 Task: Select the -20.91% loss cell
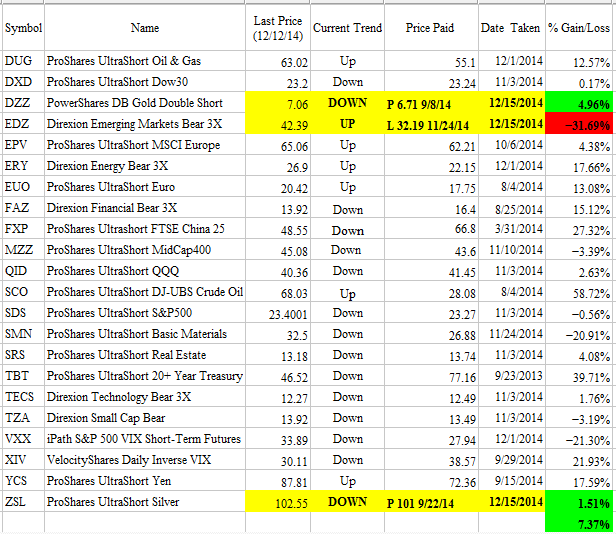point(579,334)
